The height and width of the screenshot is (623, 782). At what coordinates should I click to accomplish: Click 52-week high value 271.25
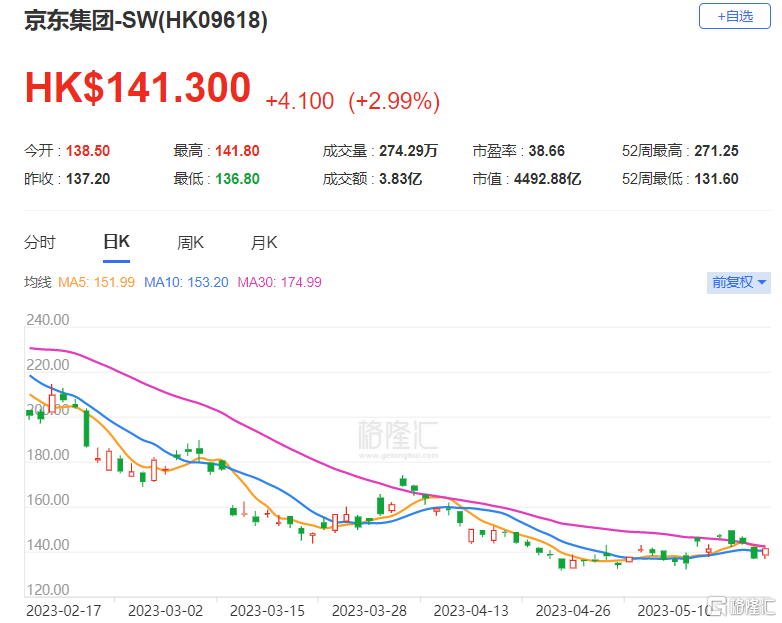coord(716,151)
